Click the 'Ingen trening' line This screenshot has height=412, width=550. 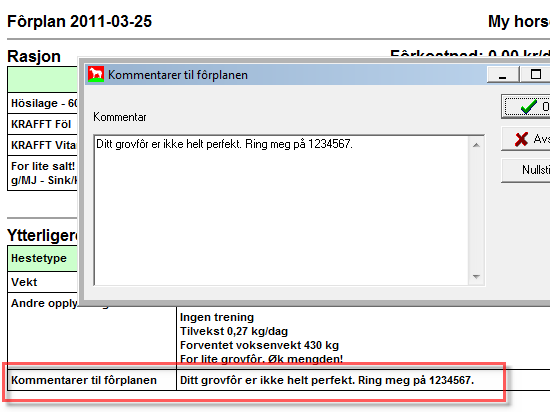click(x=217, y=317)
